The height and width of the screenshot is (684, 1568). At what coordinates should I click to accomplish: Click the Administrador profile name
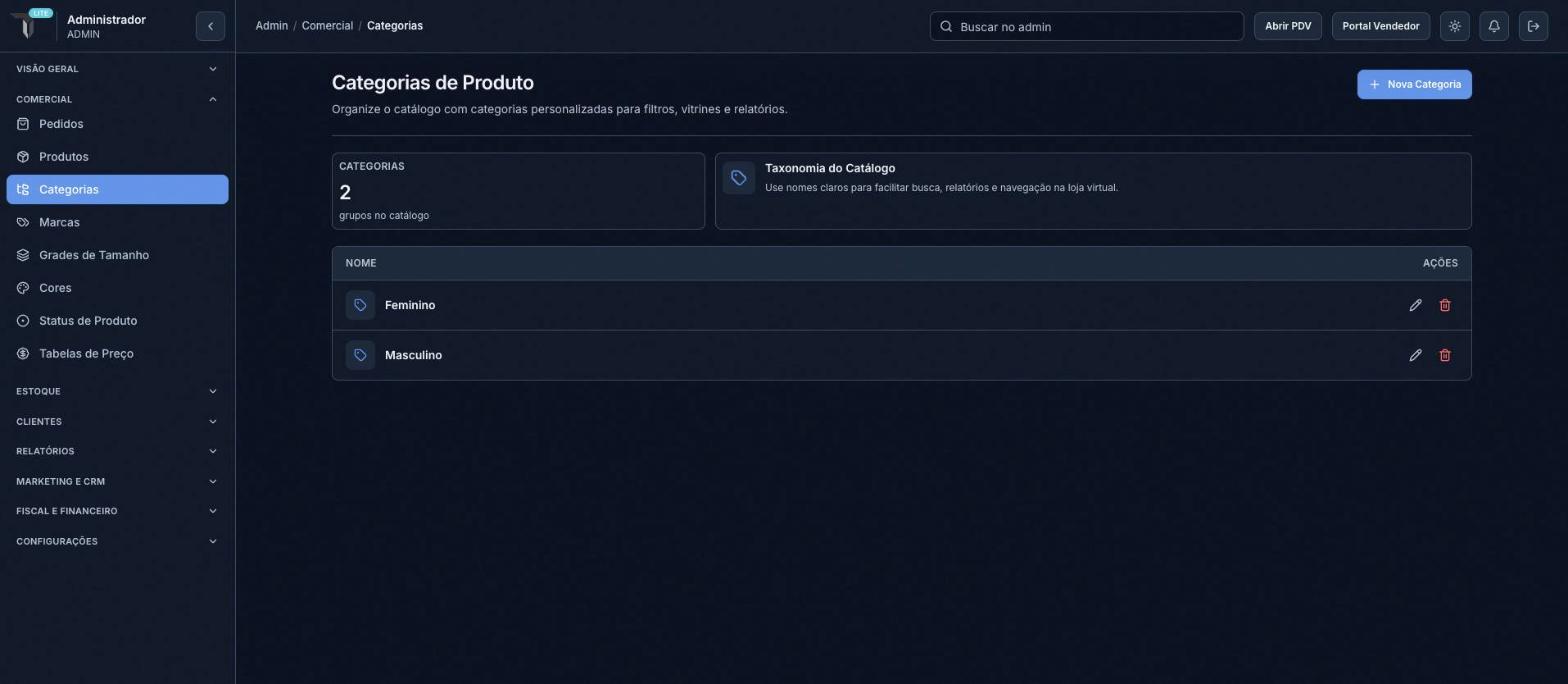coord(106,20)
